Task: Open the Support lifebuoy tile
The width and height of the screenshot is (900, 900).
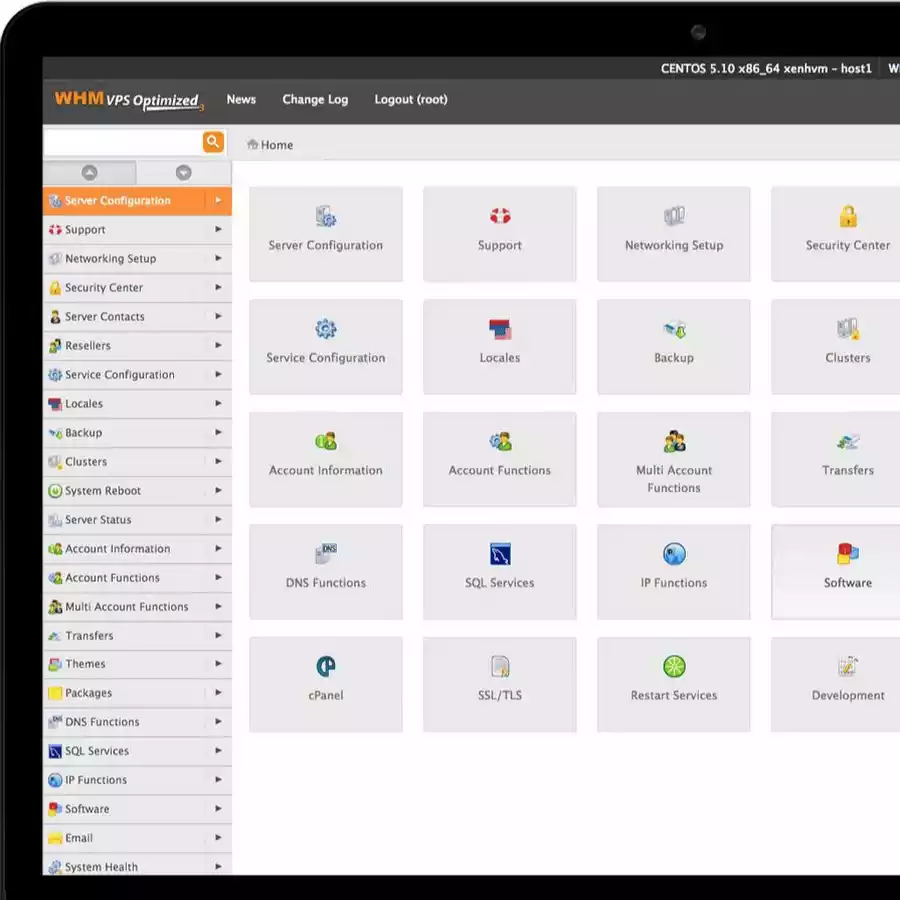Action: pos(499,234)
